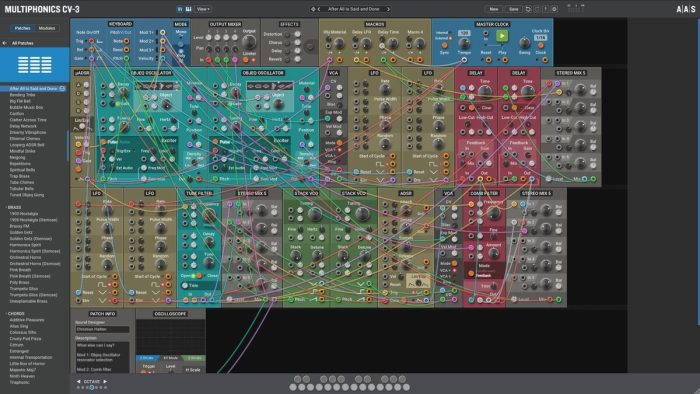Screen dimensions: 700x394
Task: Select previous patch with left chevron
Action: coord(319,9)
